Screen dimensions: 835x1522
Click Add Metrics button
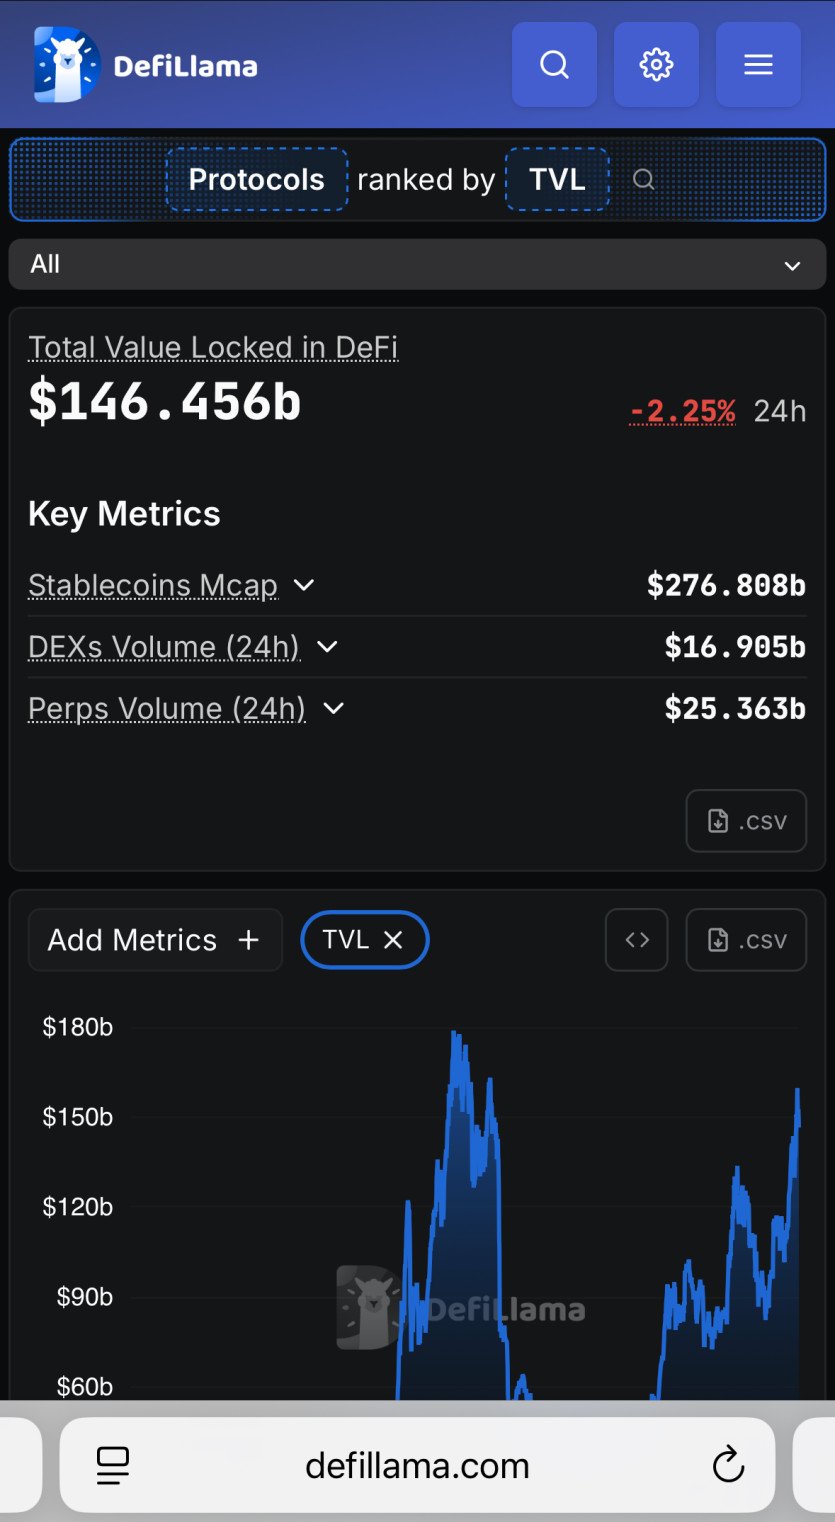(155, 940)
